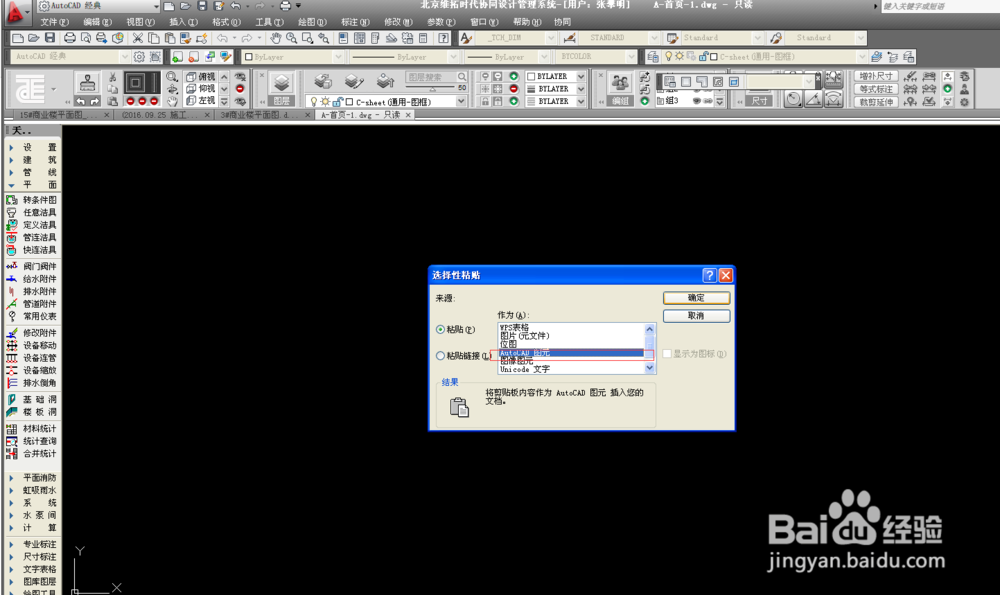Select the Pan hand tool in standard toolbar
The width and height of the screenshot is (1000, 595).
276,38
